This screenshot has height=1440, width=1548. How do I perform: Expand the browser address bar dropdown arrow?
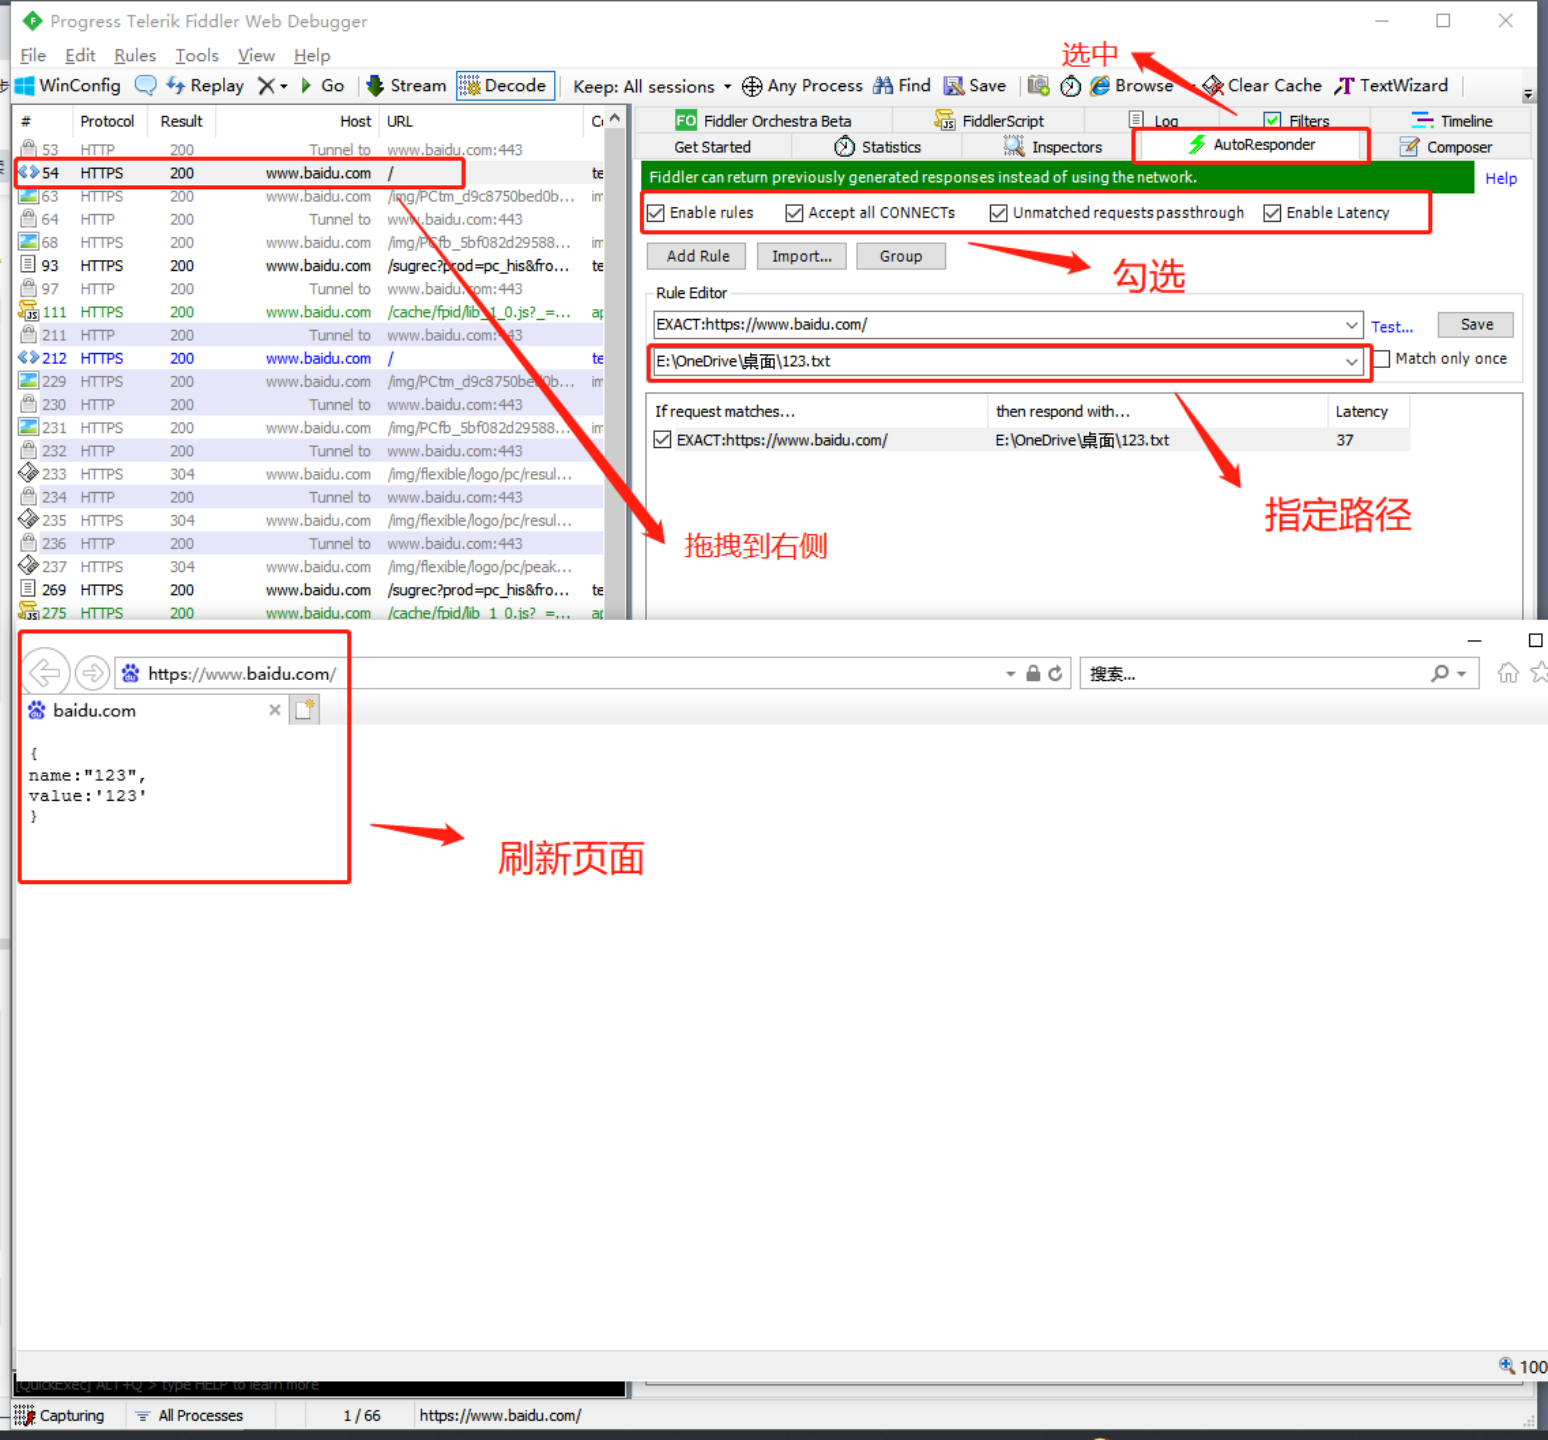coord(1010,674)
